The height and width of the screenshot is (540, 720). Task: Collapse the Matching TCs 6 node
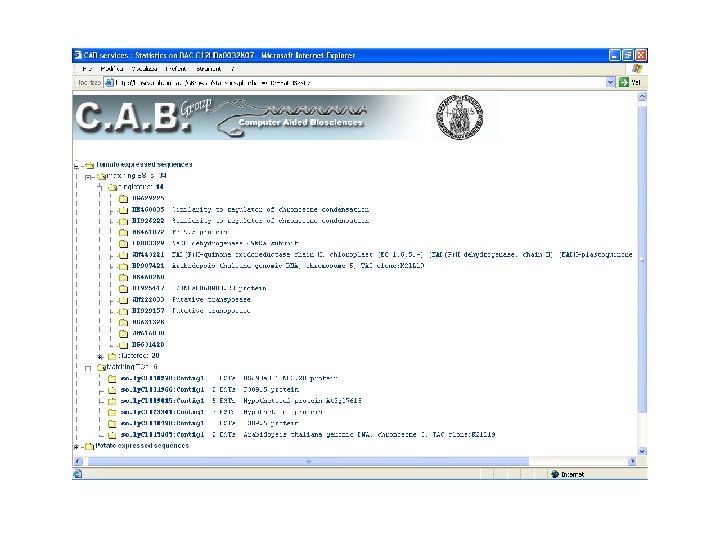88,368
